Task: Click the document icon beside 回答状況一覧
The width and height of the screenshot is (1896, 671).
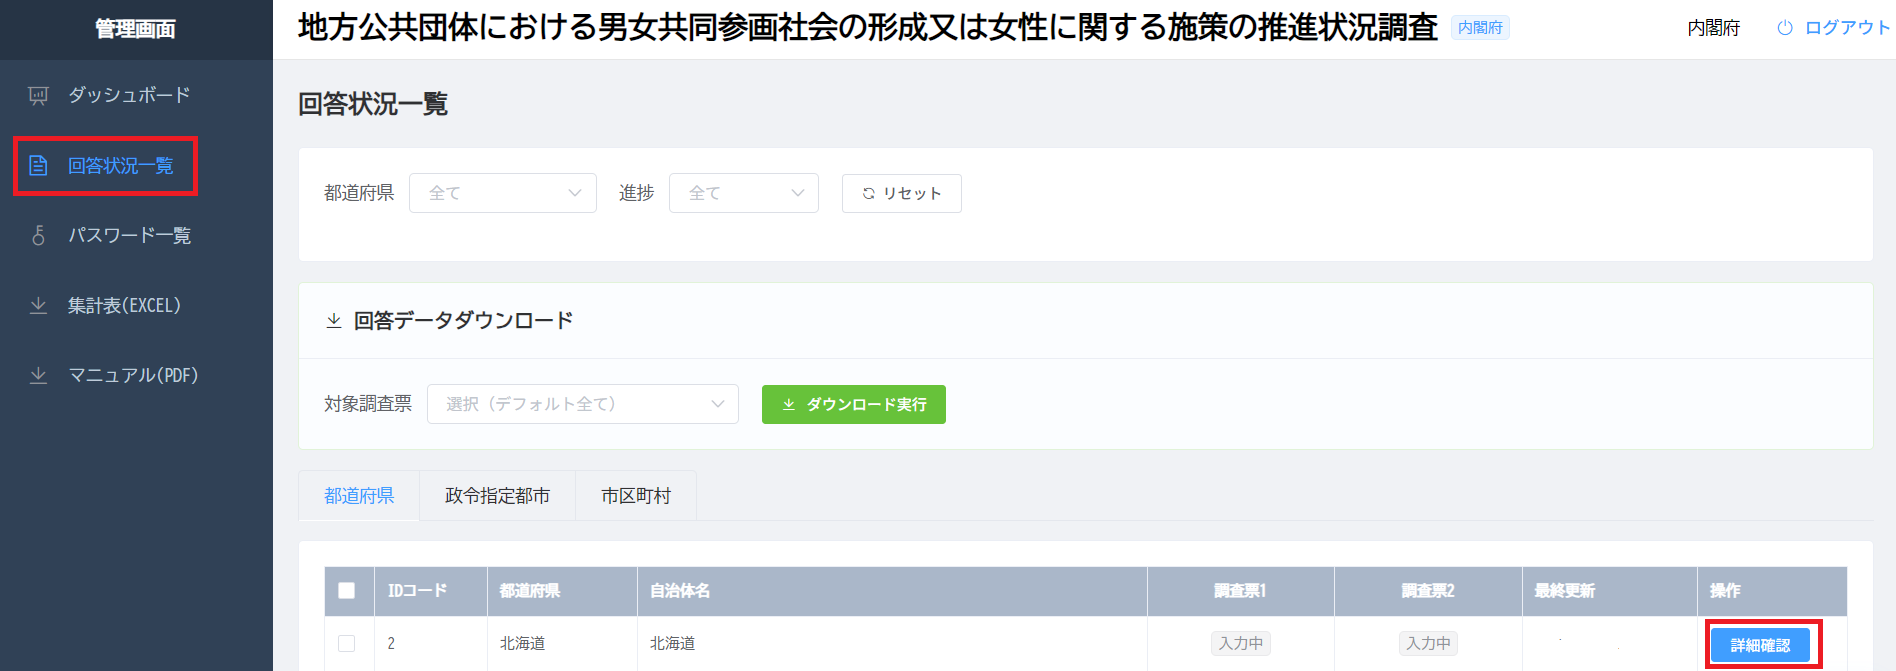Action: point(38,165)
